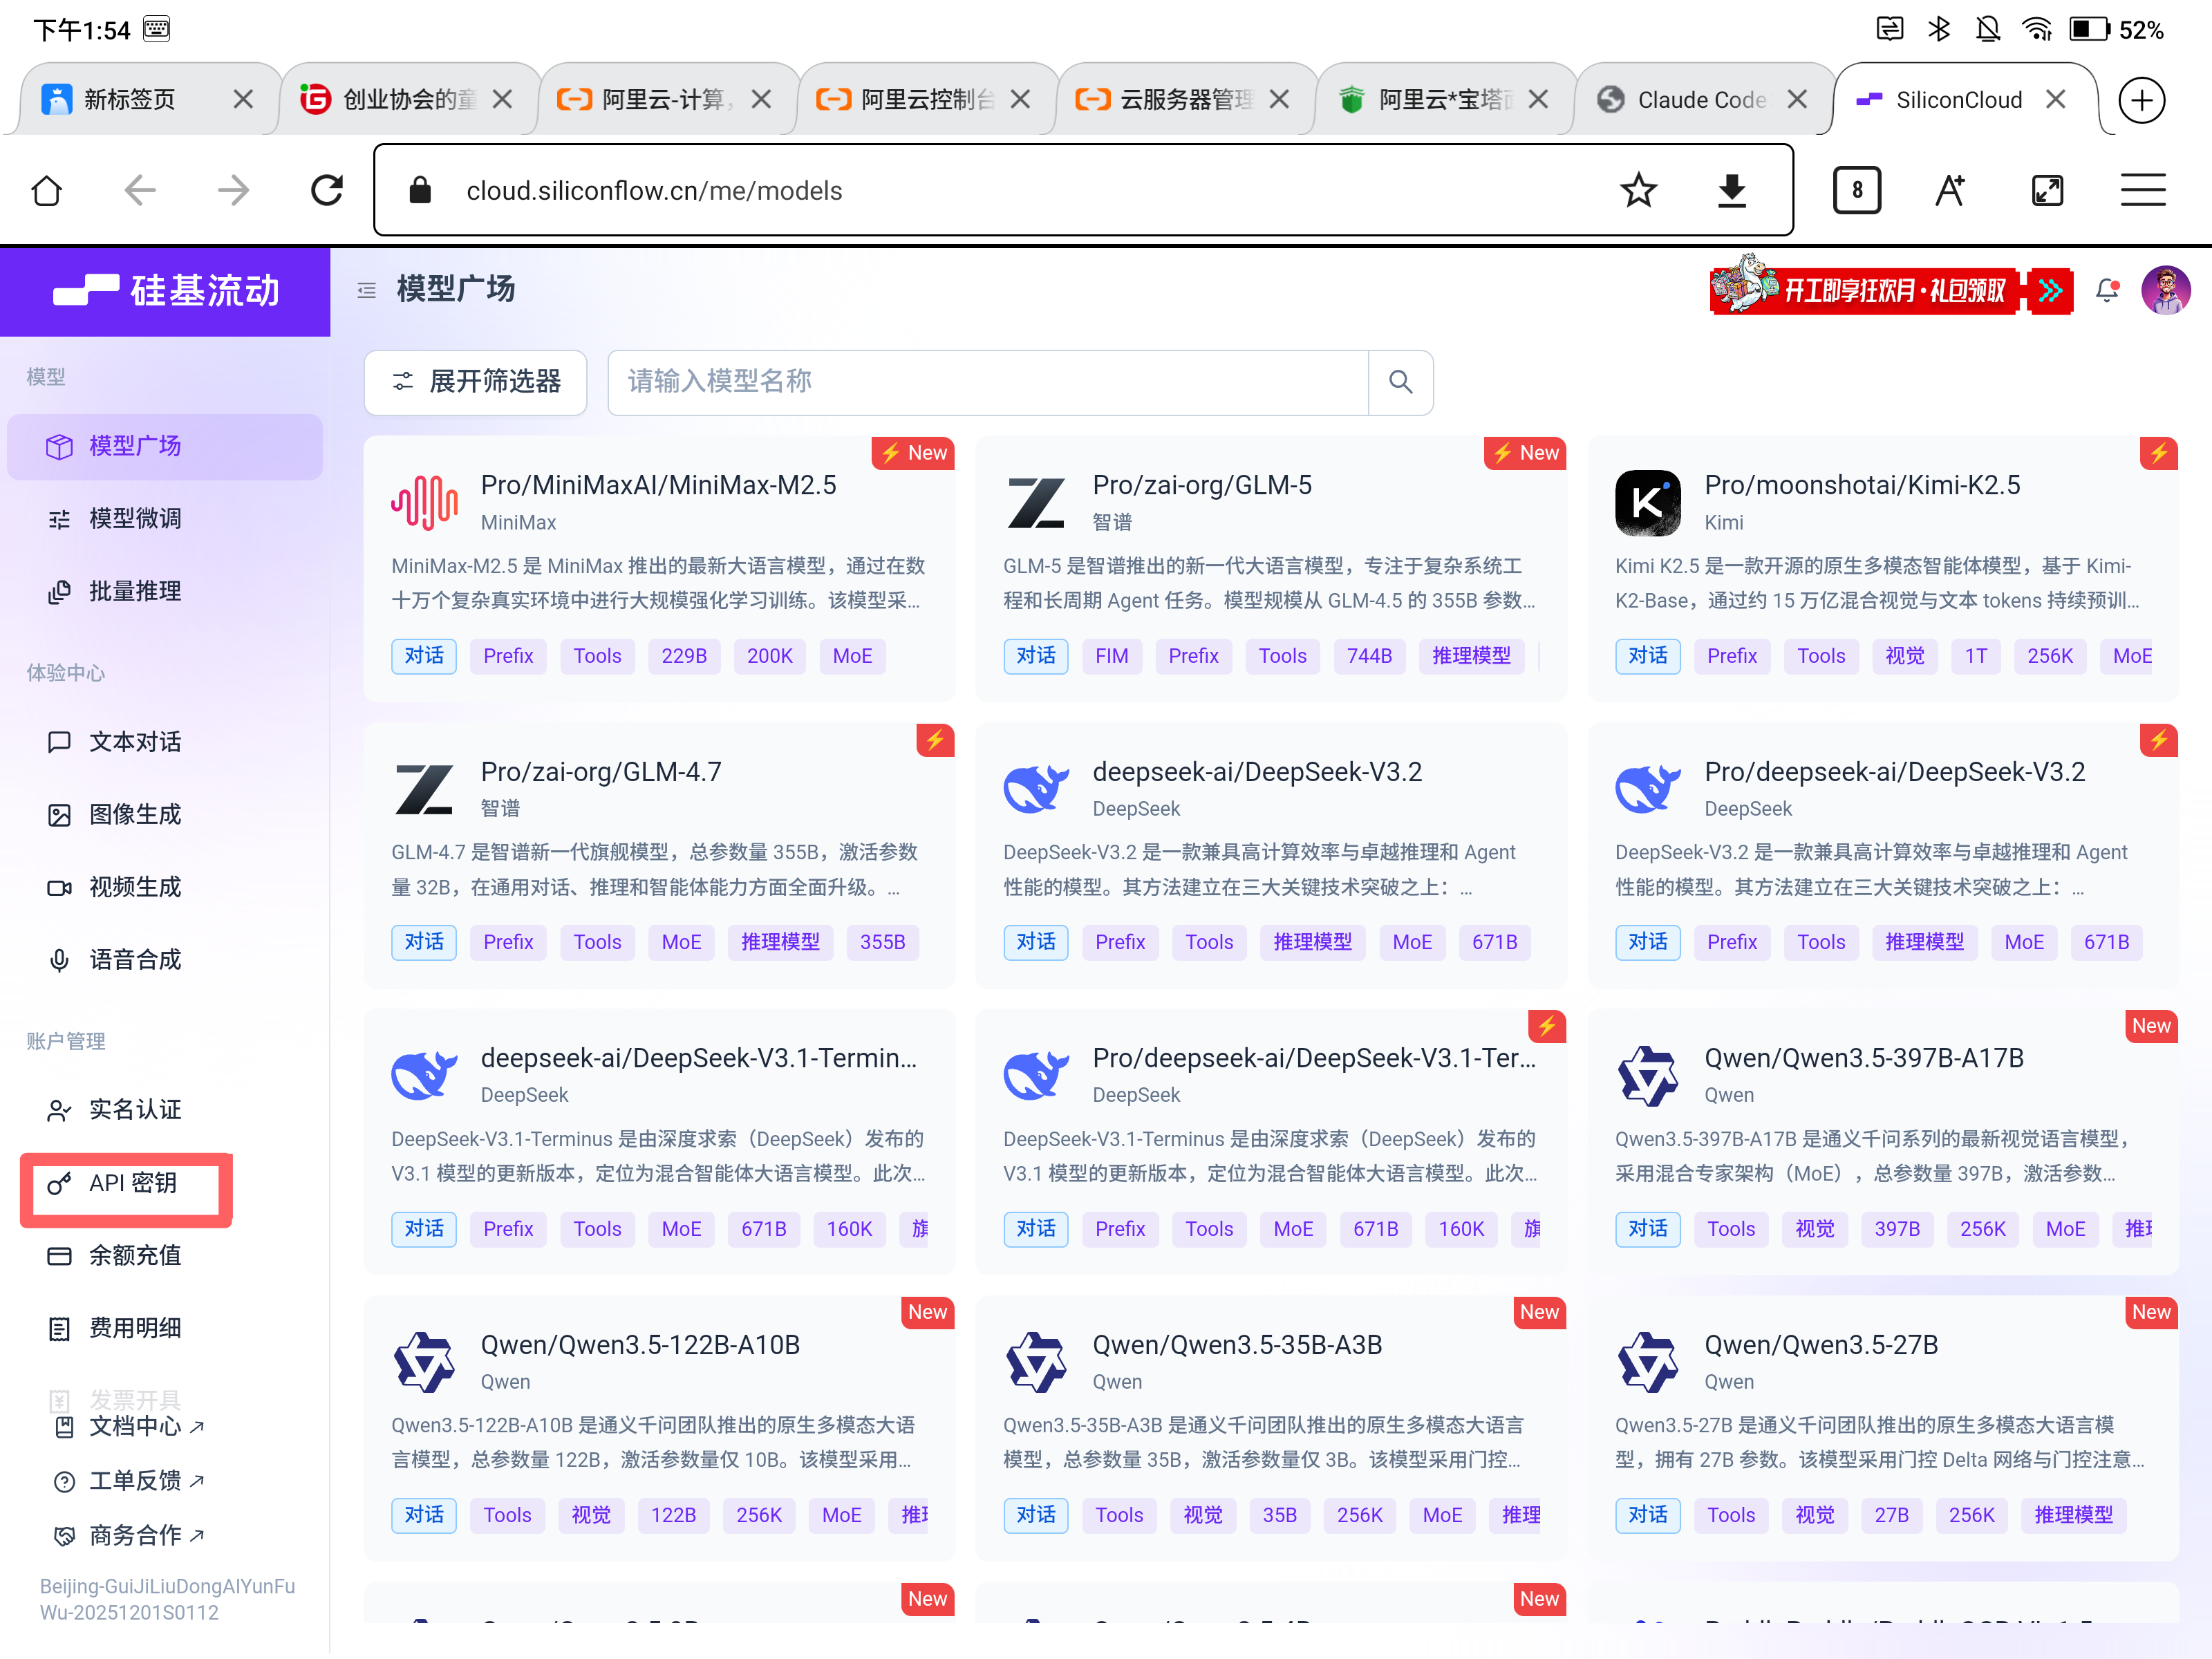Screen dimensions: 2212x1659
Task: Open browser hamburger menu
Action: [x=2142, y=190]
